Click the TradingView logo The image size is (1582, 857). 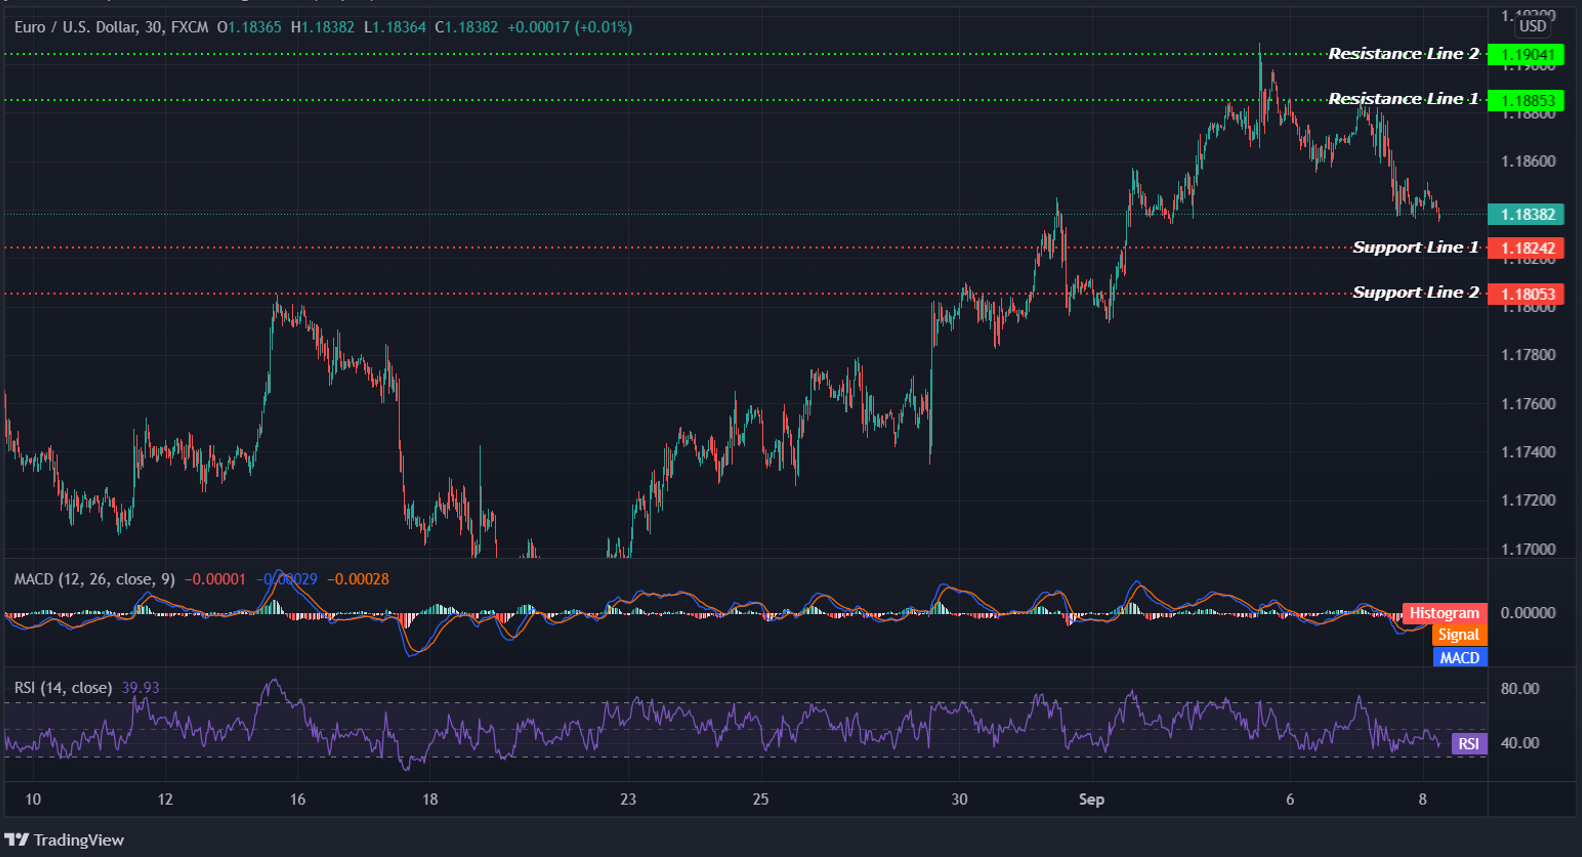[x=64, y=840]
